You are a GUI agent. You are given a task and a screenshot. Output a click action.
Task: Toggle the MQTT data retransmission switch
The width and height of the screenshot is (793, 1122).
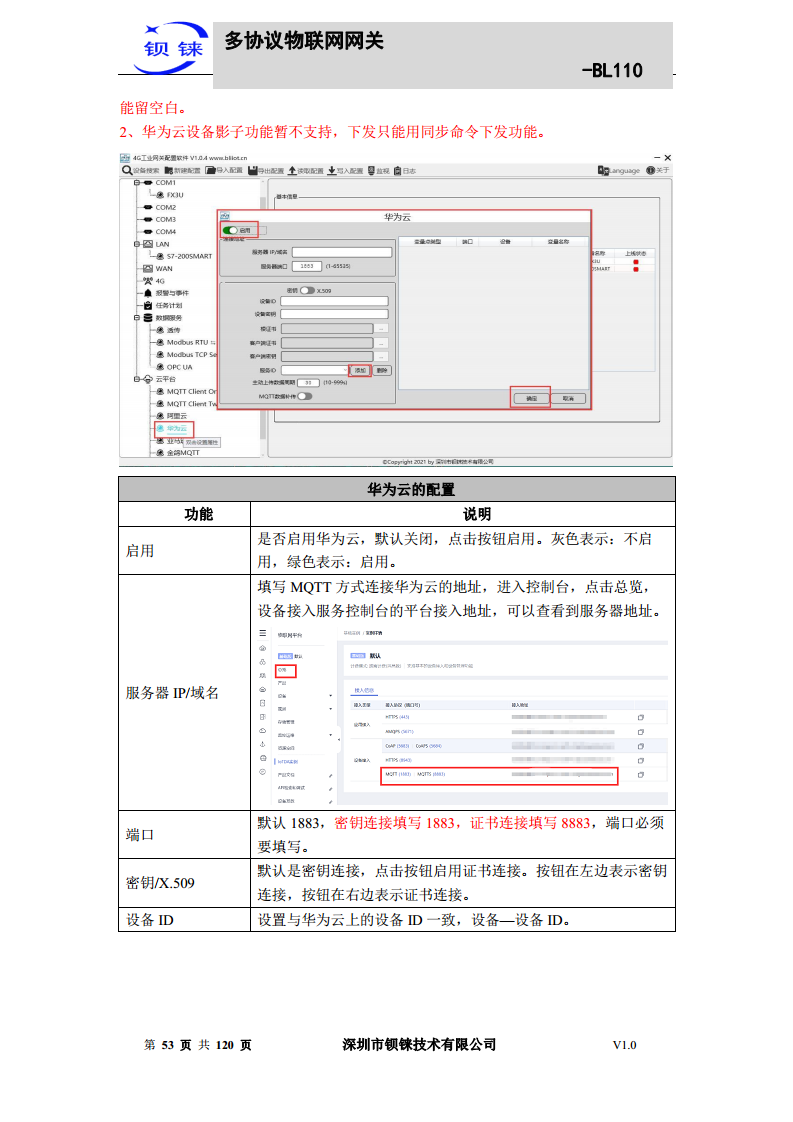click(305, 396)
